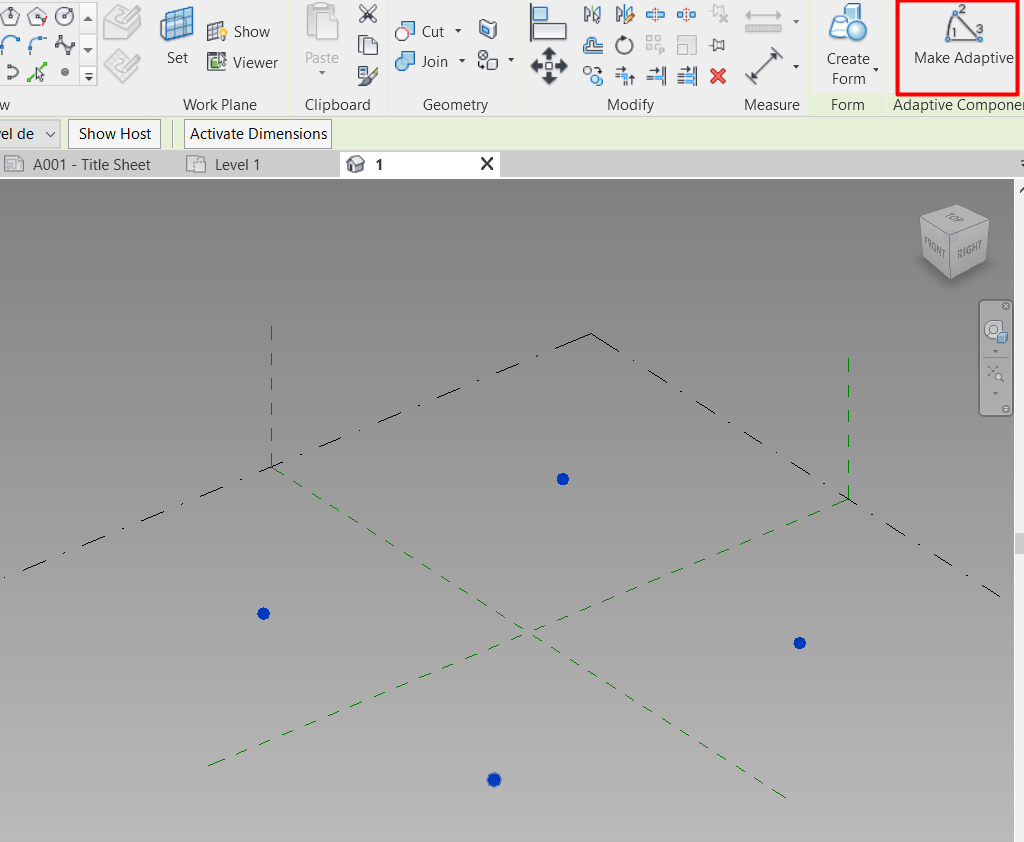Viewport: 1024px width, 842px height.
Task: Select the Measure Between Two References tool
Action: click(763, 22)
